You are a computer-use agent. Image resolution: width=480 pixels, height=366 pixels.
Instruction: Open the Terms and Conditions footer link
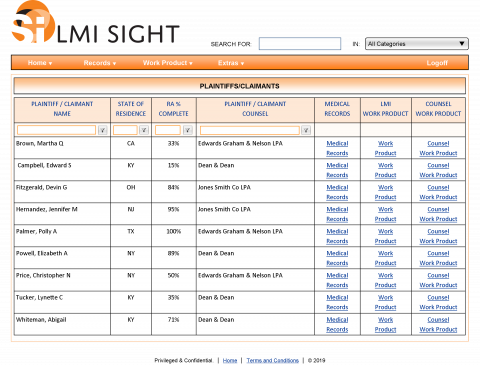click(272, 360)
